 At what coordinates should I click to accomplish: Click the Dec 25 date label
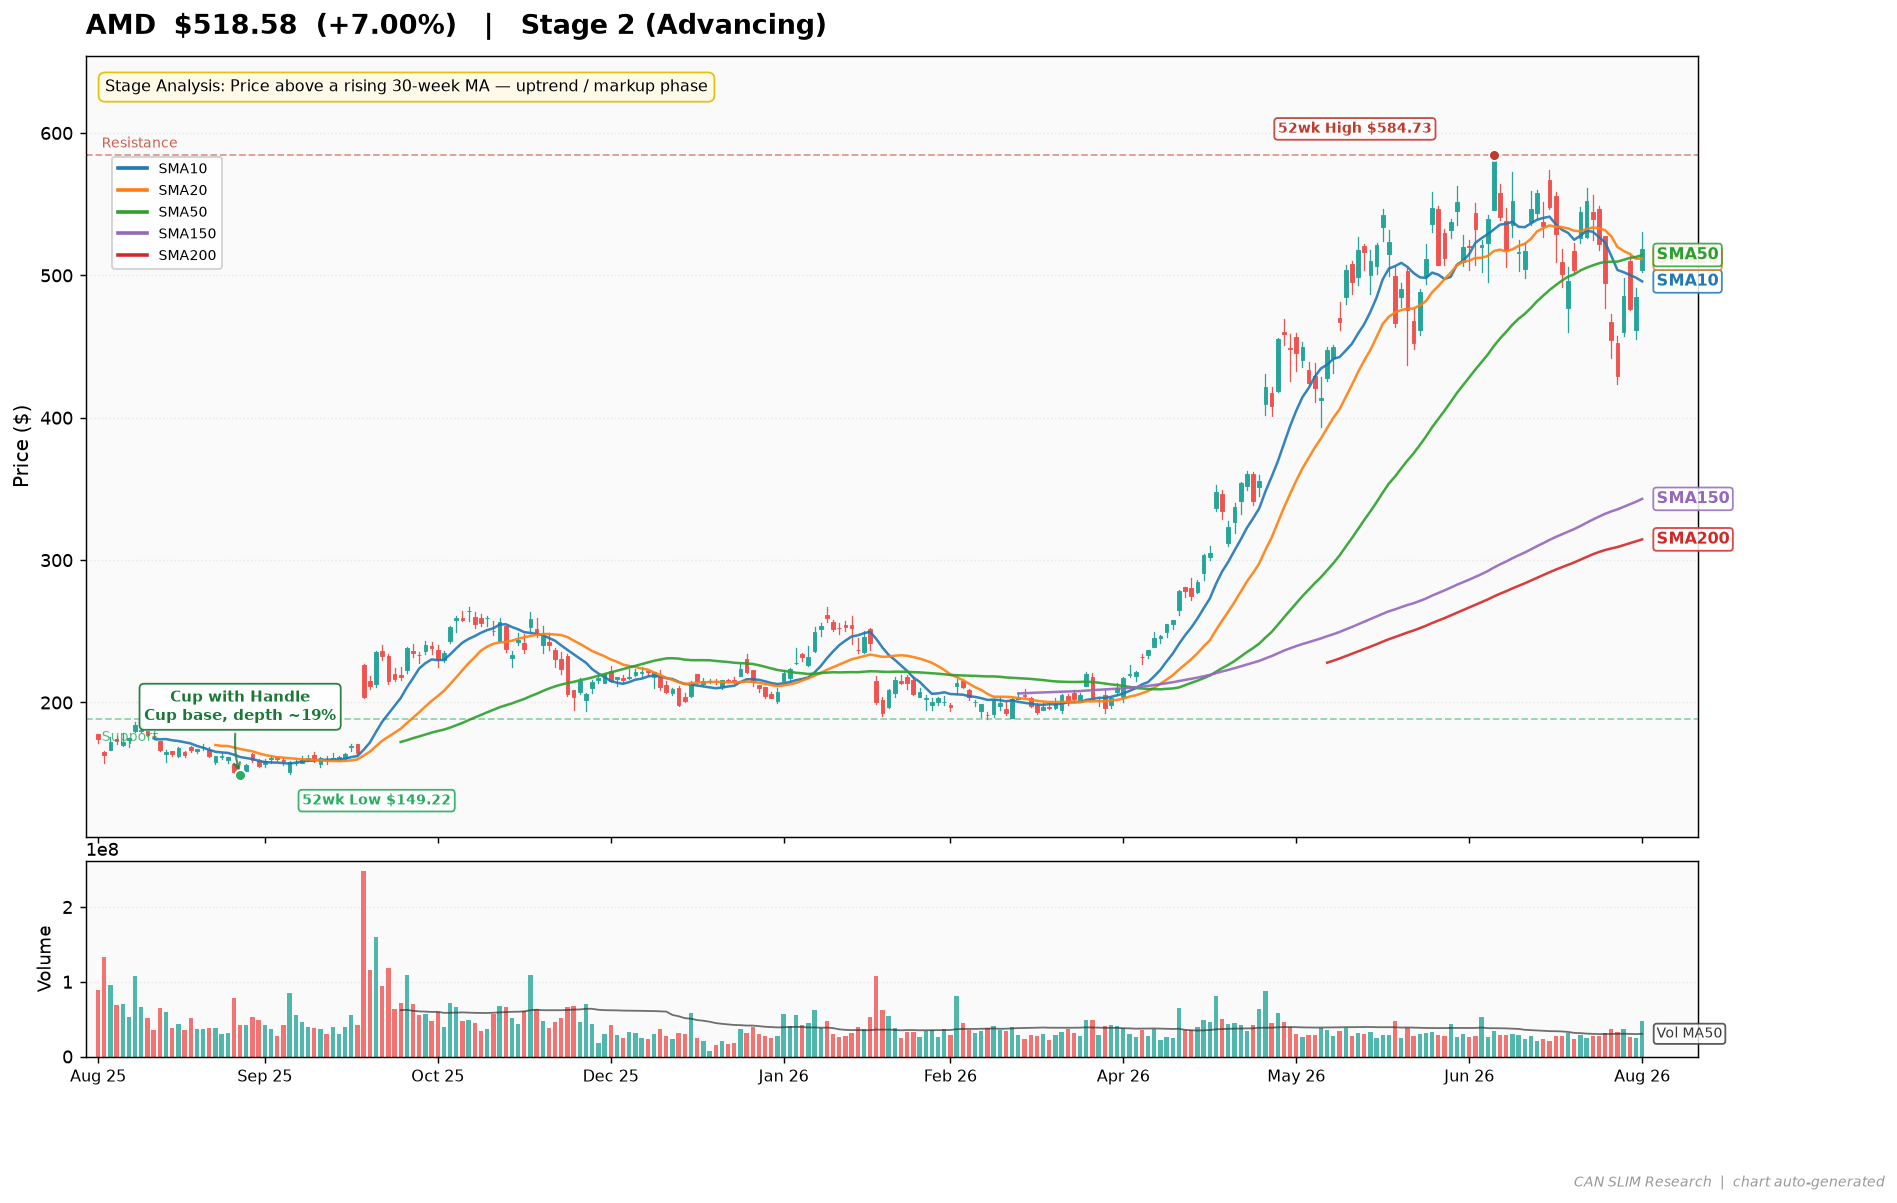pyautogui.click(x=611, y=1077)
